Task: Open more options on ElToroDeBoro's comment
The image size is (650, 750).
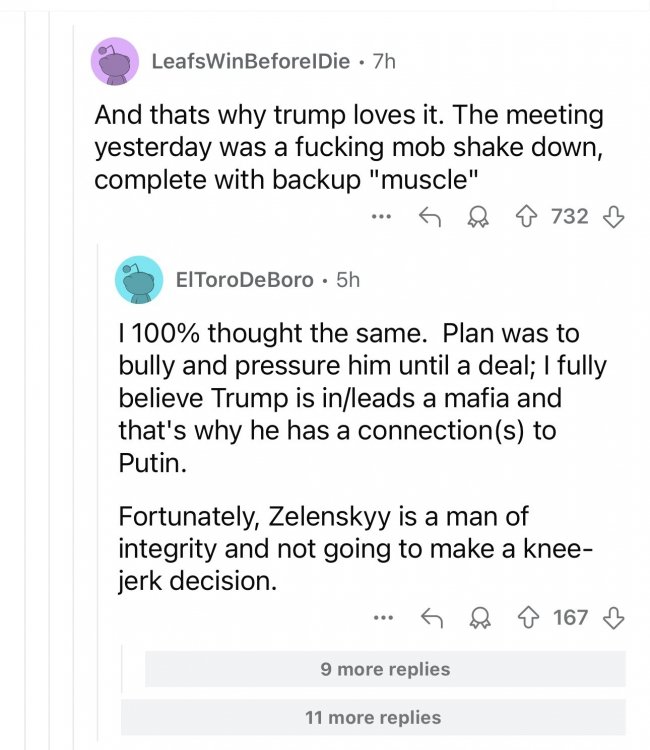Action: [382, 617]
